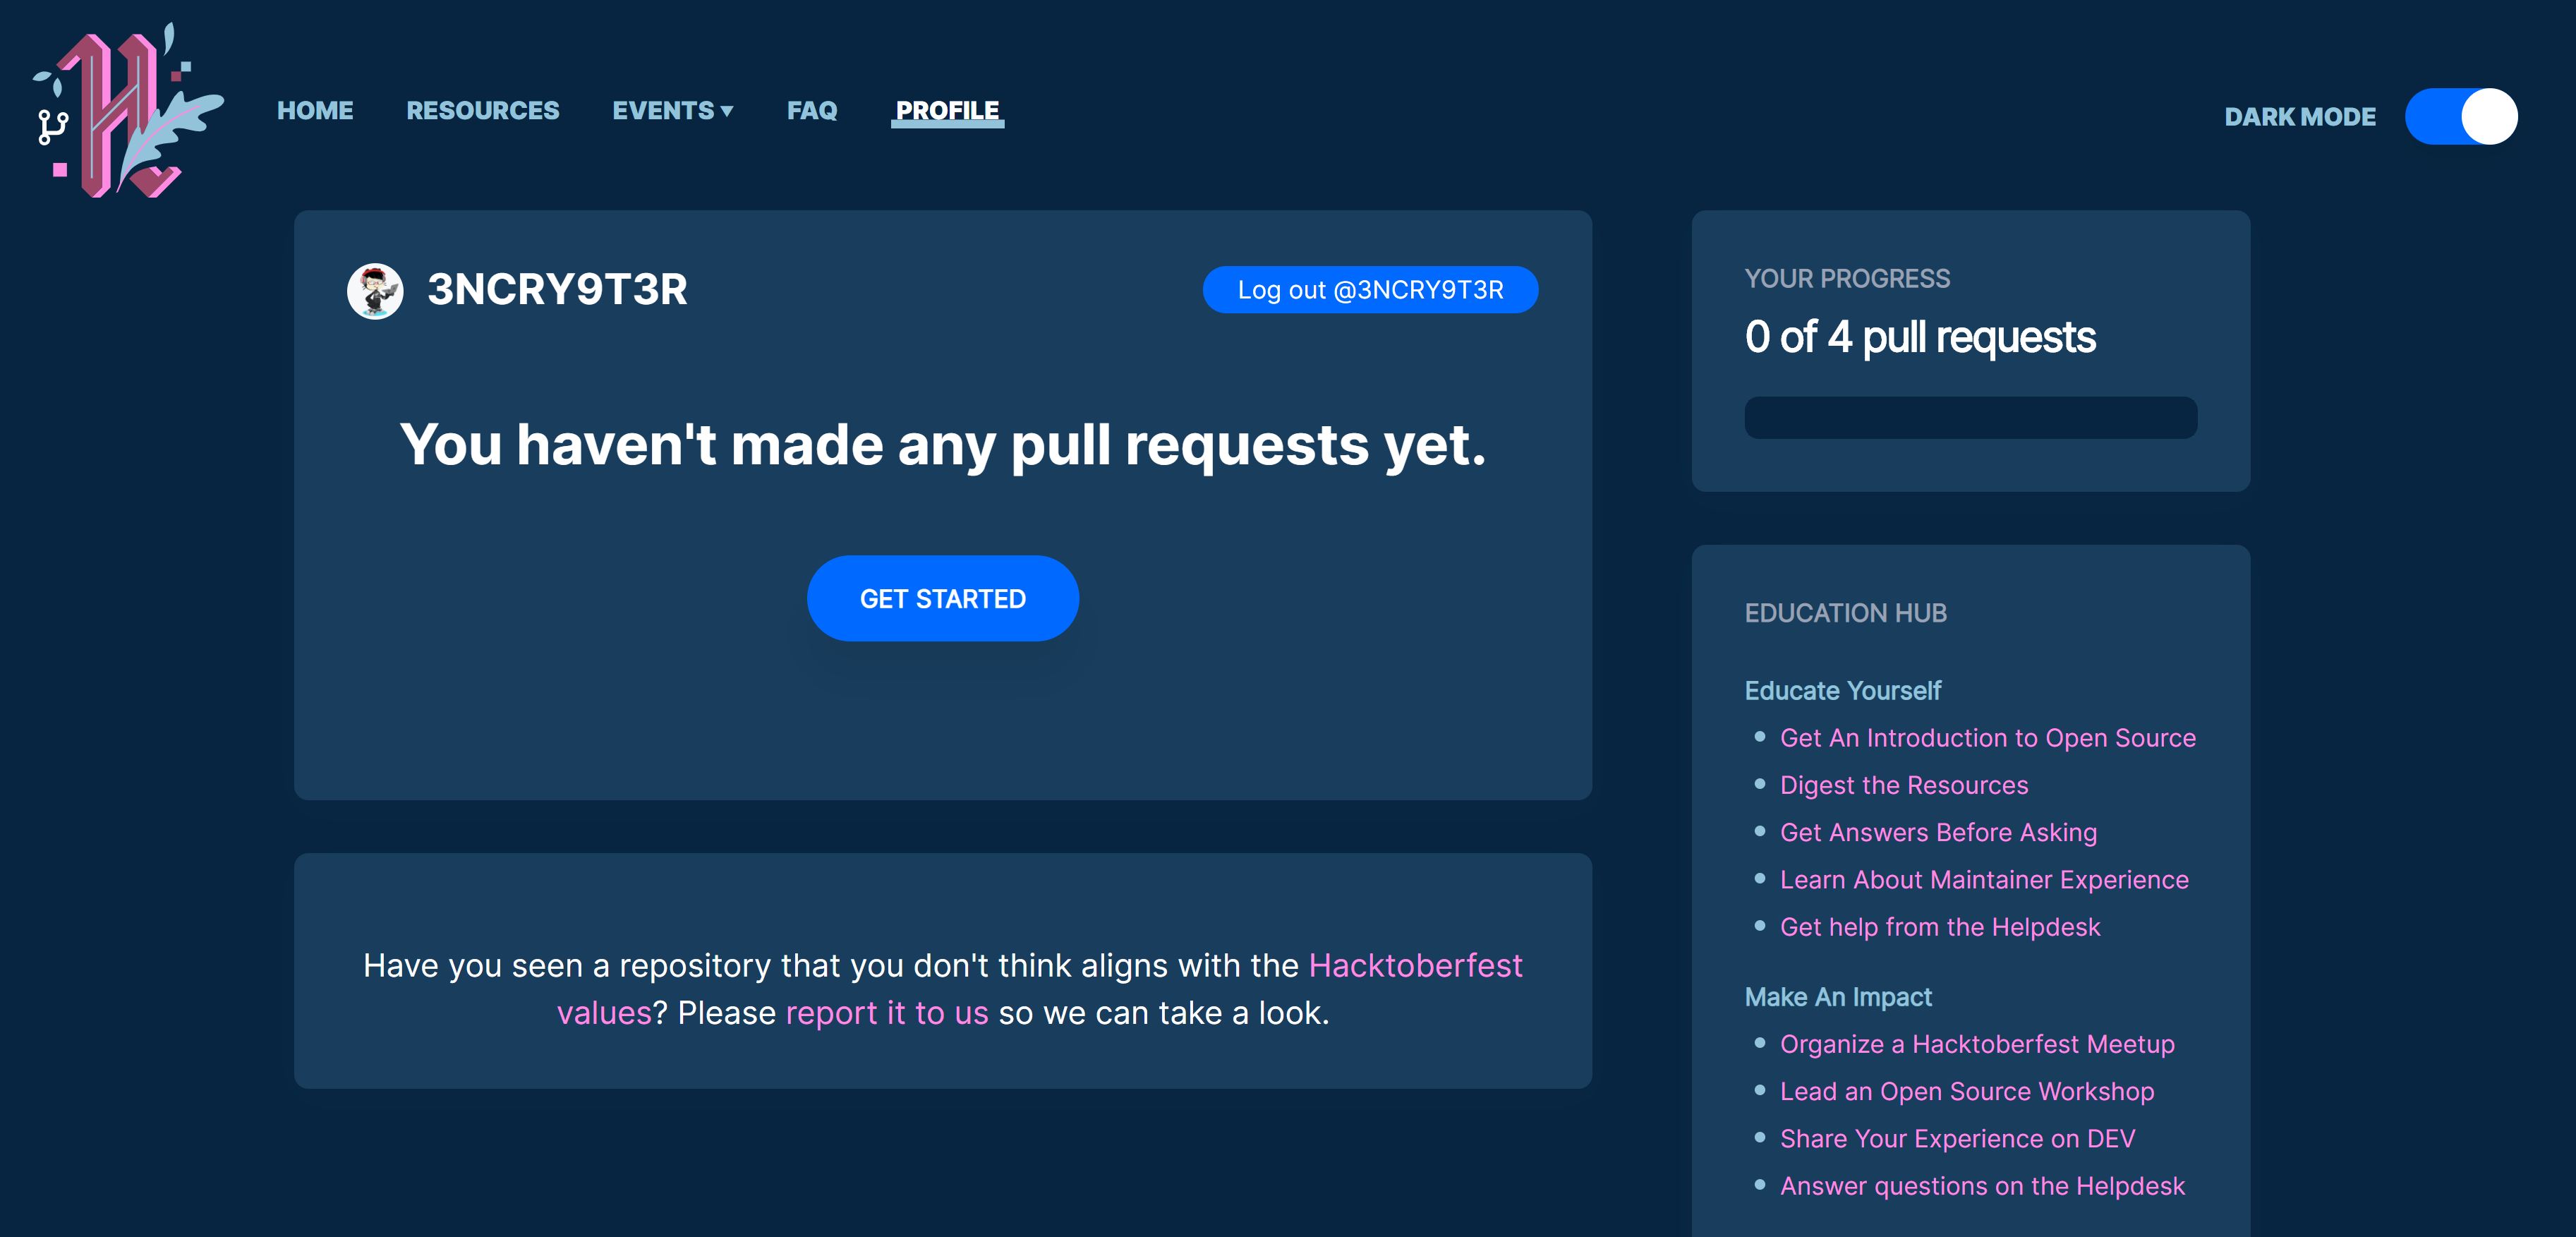2576x1237 pixels.
Task: Open Get help from the Helpdesk
Action: pyautogui.click(x=1939, y=927)
